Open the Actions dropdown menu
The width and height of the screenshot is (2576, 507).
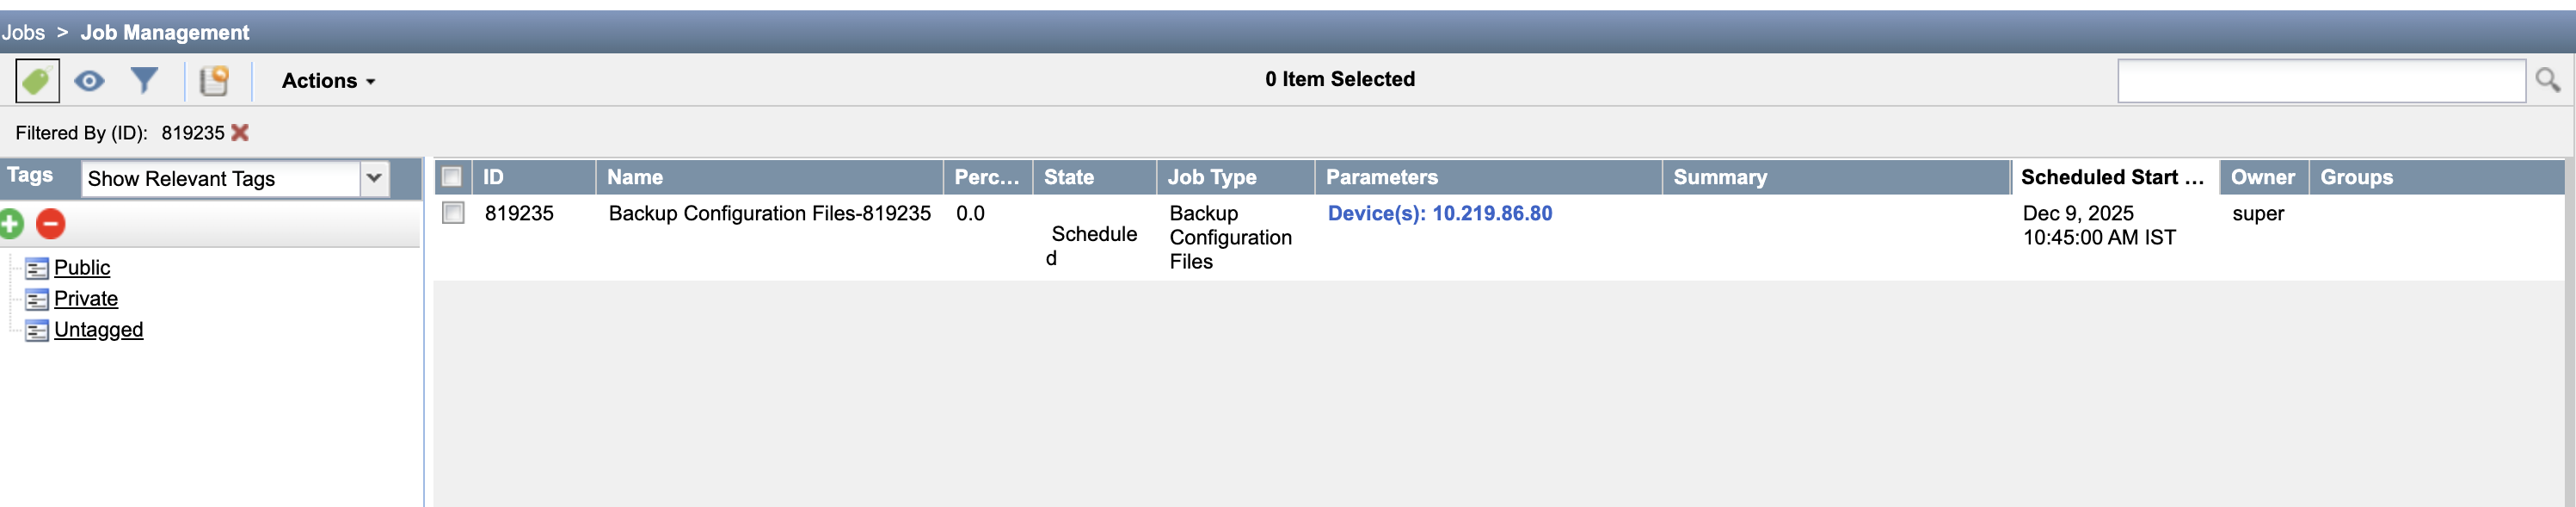[328, 81]
